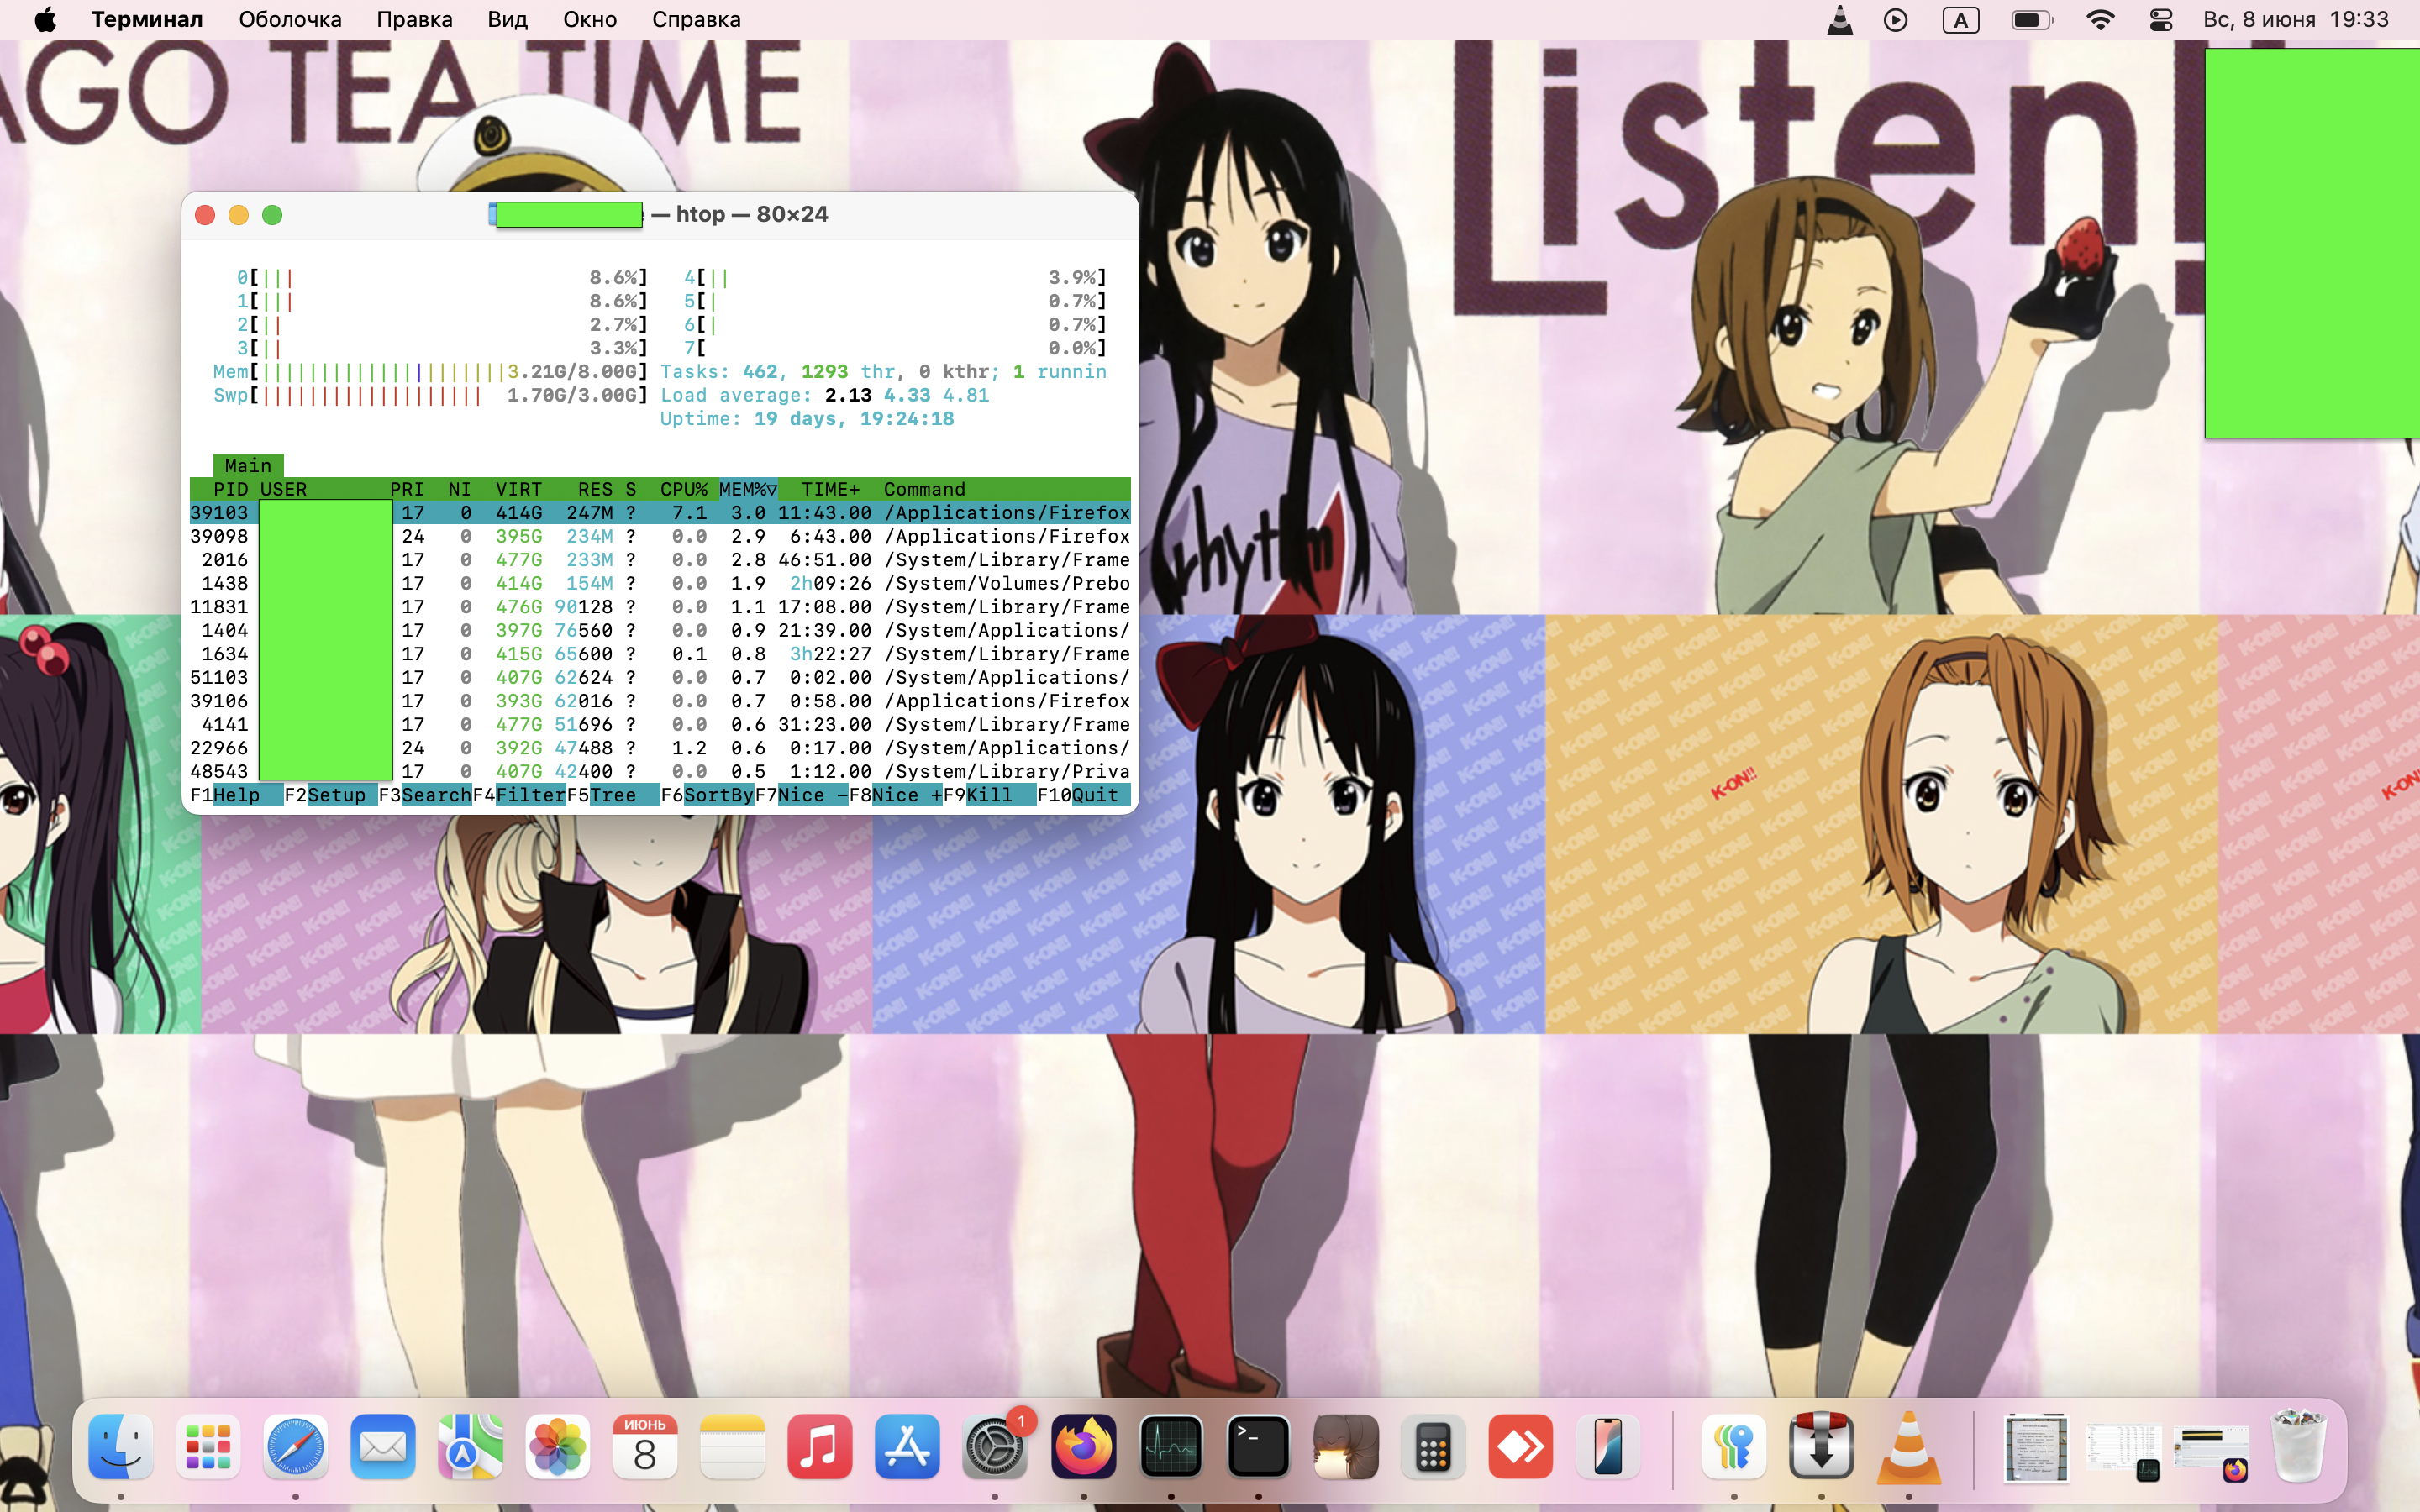Open System Settings with the update badge
Screen dimensions: 2420x1512
pyautogui.click(x=994, y=1446)
